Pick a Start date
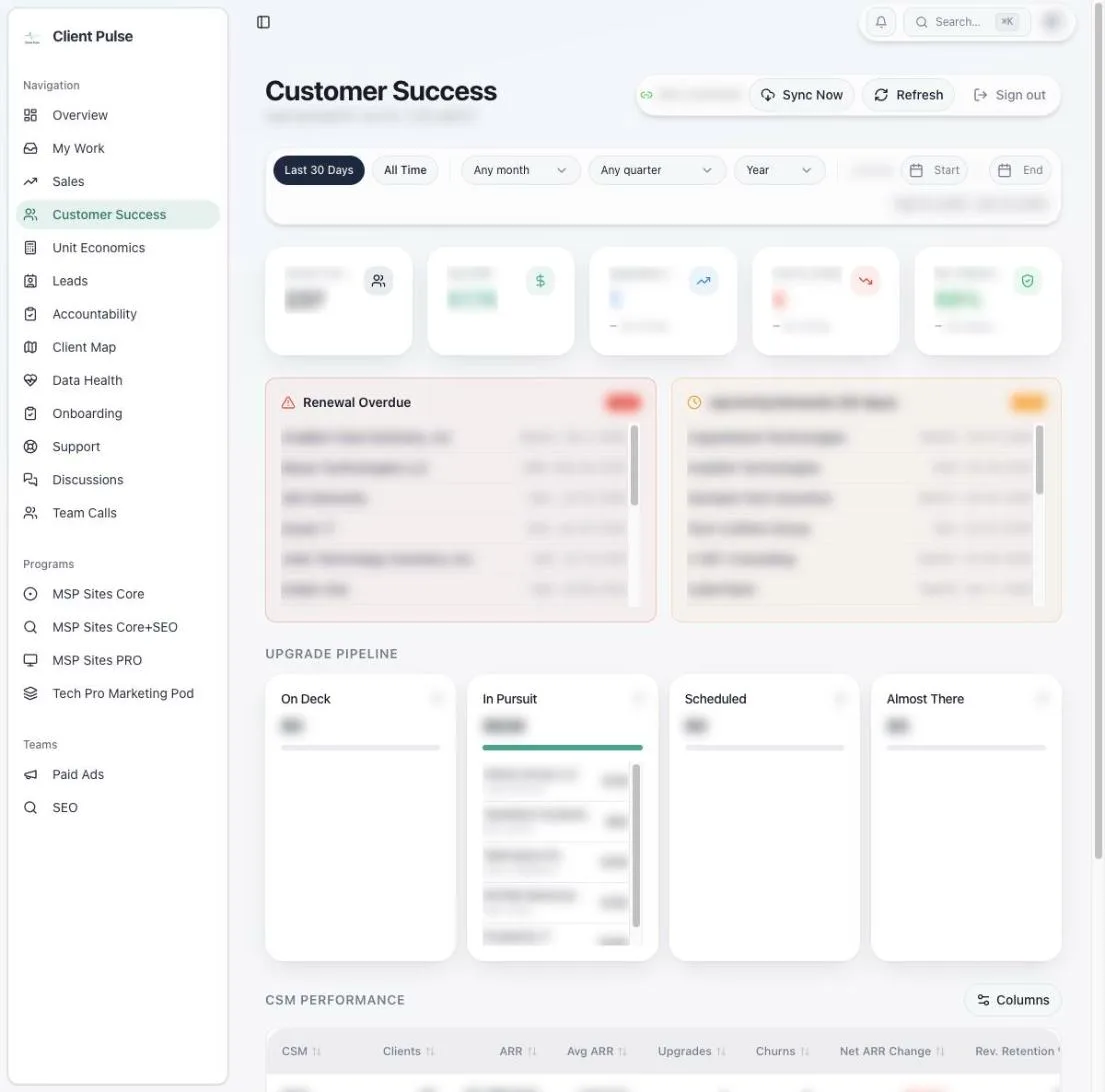This screenshot has width=1105, height=1092. (934, 170)
